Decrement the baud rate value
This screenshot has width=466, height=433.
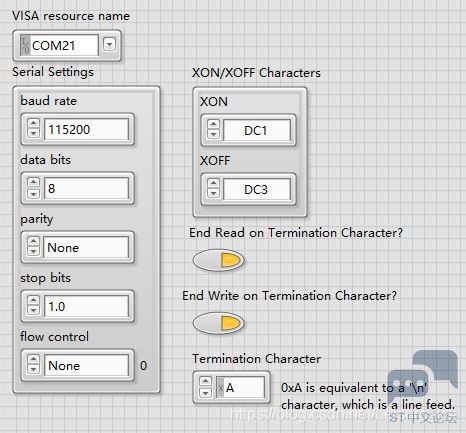point(33,133)
